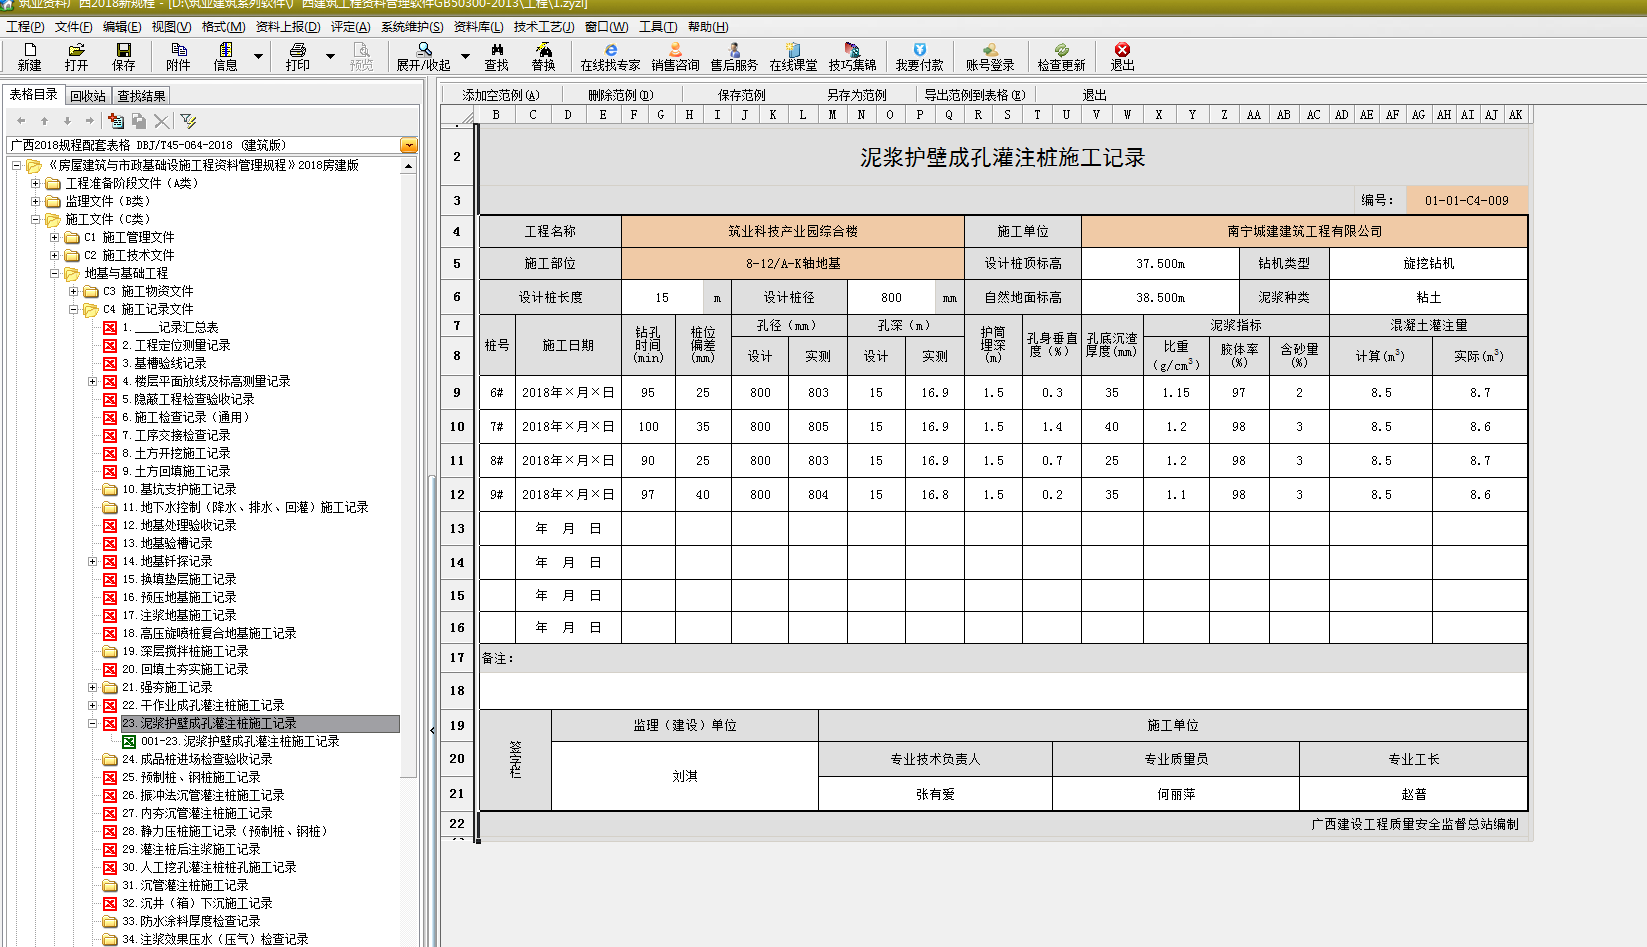The height and width of the screenshot is (947, 1647).
Task: Open the 广西2018规程配套表格 combo dropdown
Action: 409,145
